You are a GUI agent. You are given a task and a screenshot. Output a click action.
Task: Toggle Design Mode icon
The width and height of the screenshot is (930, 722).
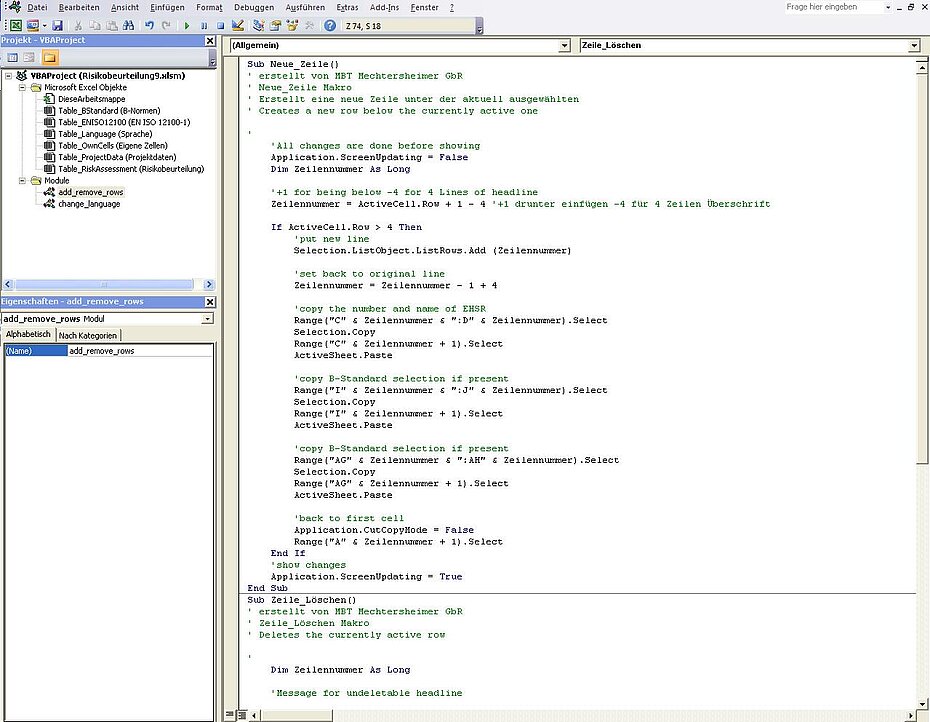238,26
